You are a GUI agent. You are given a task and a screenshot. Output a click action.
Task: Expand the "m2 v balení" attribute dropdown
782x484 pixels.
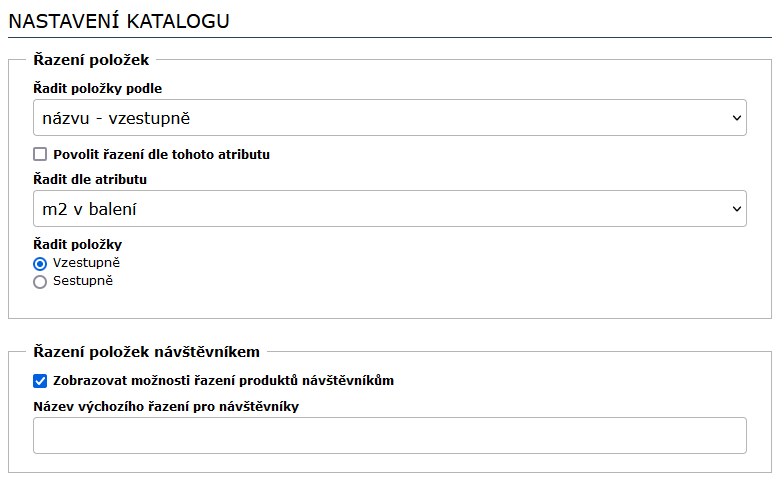[389, 209]
